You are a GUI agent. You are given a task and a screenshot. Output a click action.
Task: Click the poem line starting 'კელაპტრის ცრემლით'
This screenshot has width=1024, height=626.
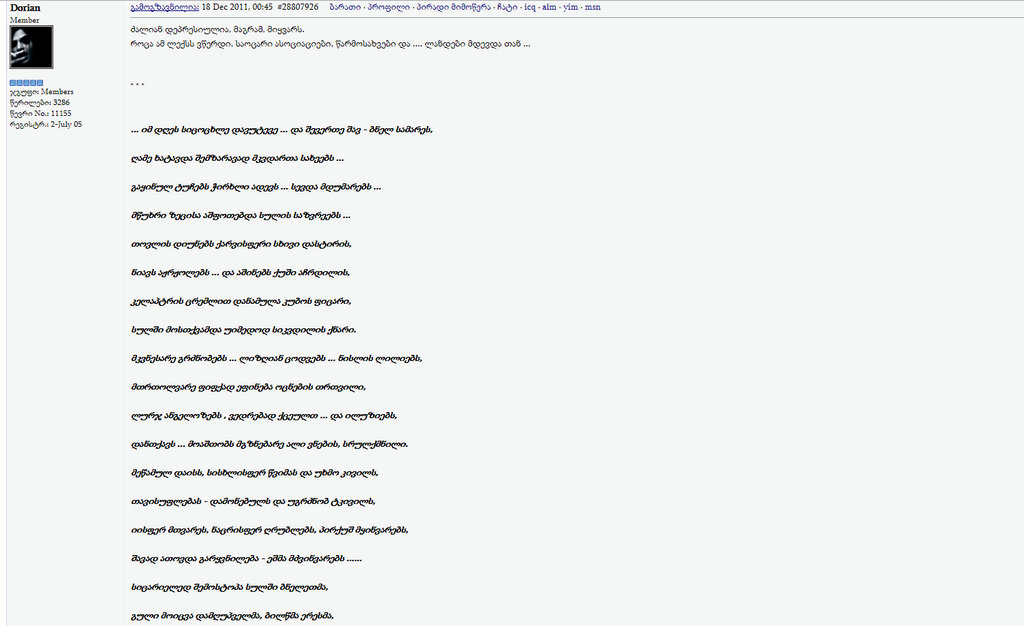coord(241,302)
